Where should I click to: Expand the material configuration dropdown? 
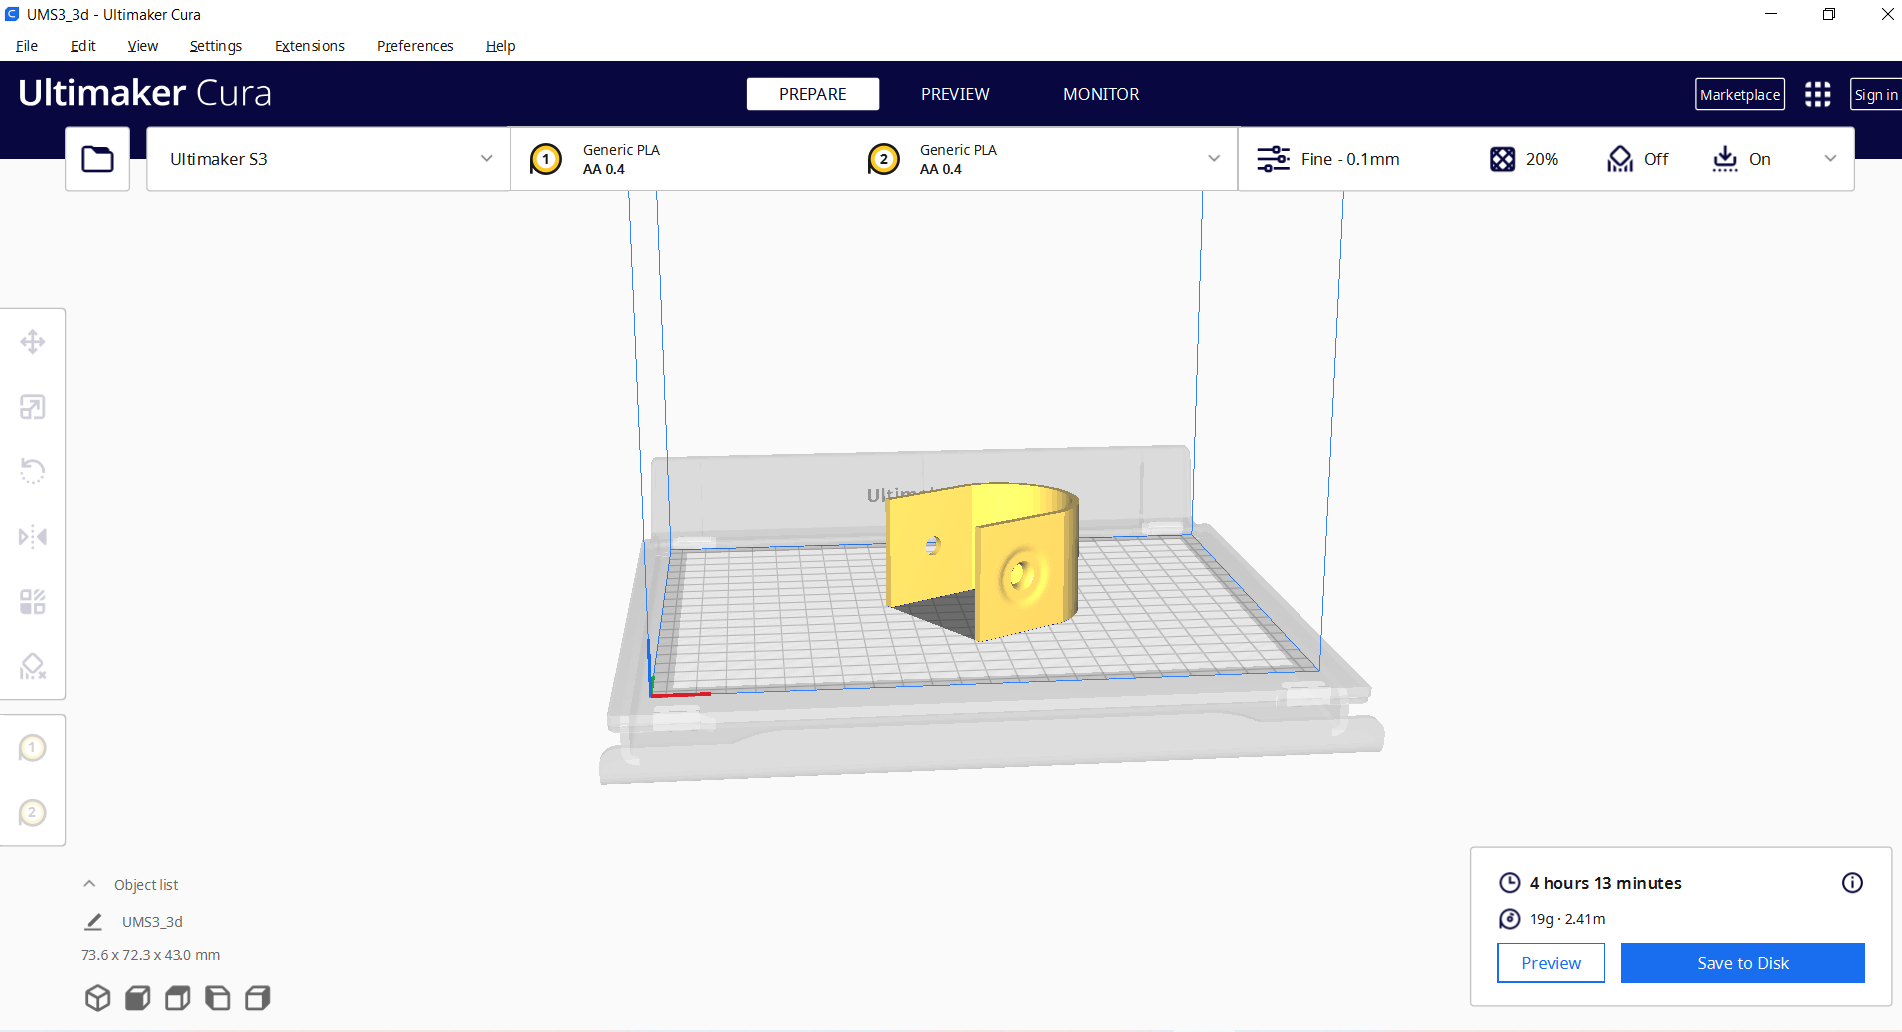click(1213, 159)
